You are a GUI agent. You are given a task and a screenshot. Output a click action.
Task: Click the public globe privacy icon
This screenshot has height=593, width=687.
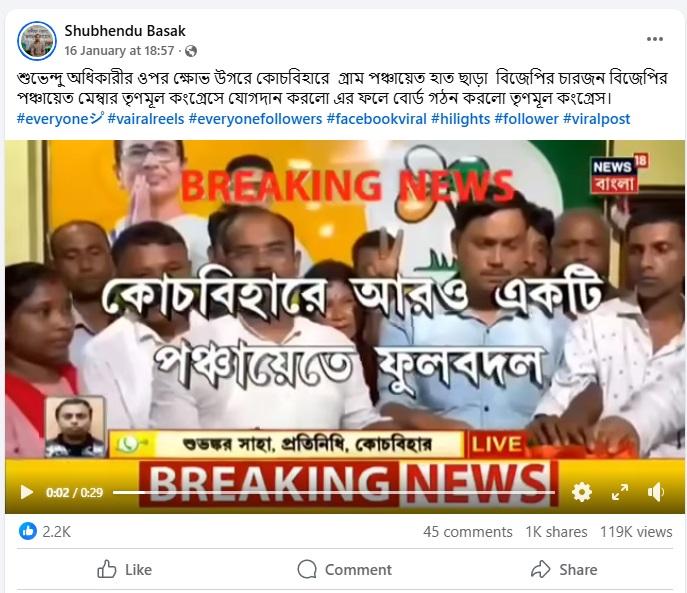pyautogui.click(x=191, y=51)
